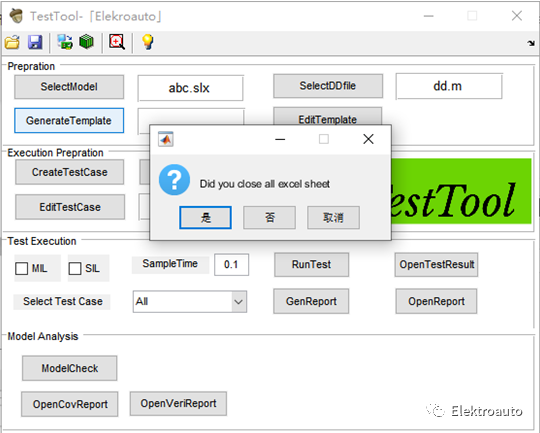Click the SelectDDfile button
The image size is (540, 433).
tap(328, 86)
